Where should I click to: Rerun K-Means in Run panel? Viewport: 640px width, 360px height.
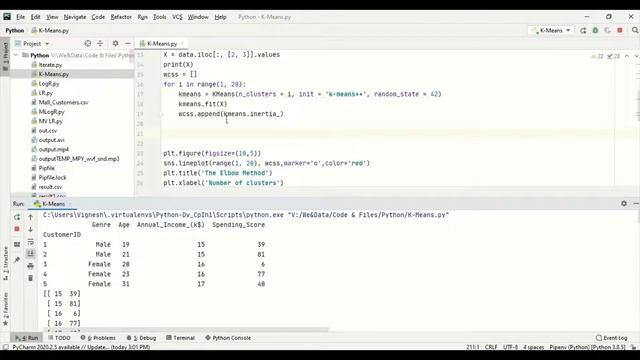pyautogui.click(x=17, y=217)
